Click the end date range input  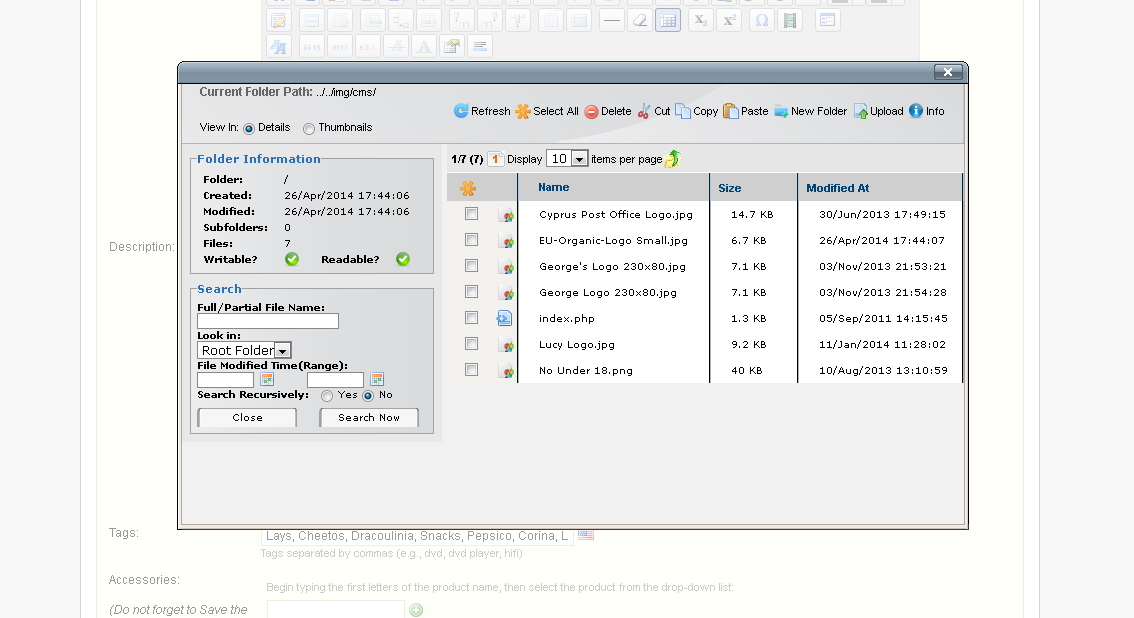click(336, 379)
